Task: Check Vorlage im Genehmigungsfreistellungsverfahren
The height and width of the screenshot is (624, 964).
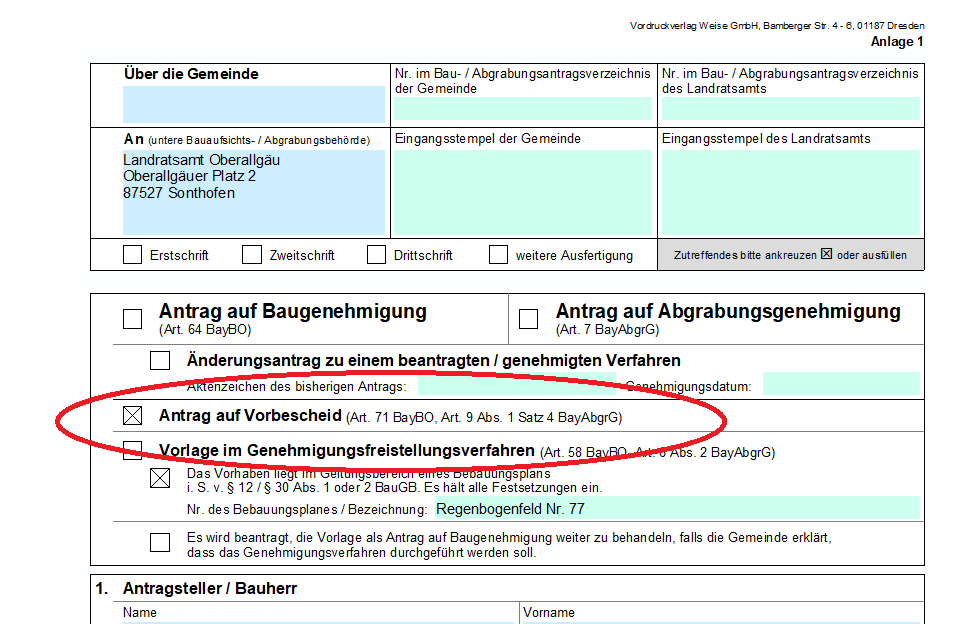Action: point(131,451)
